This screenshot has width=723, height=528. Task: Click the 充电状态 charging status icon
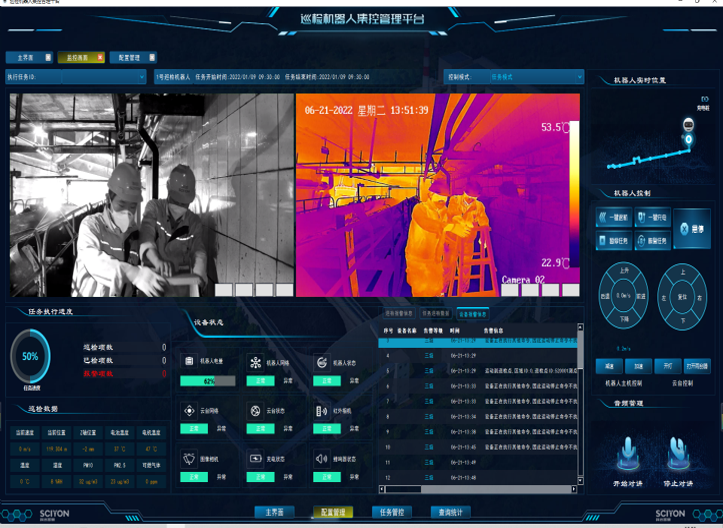coord(255,459)
